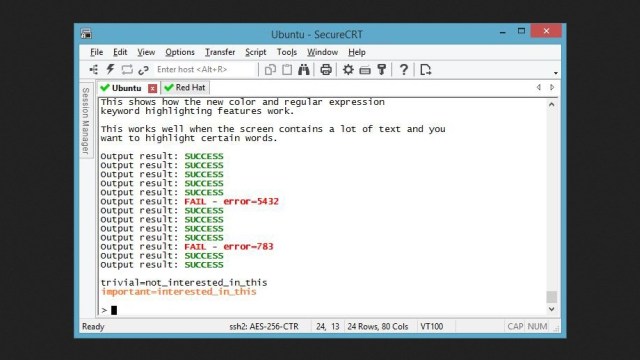The height and width of the screenshot is (360, 640).
Task: Click '24 Rows, 80 Cols' status entry
Action: 378,327
